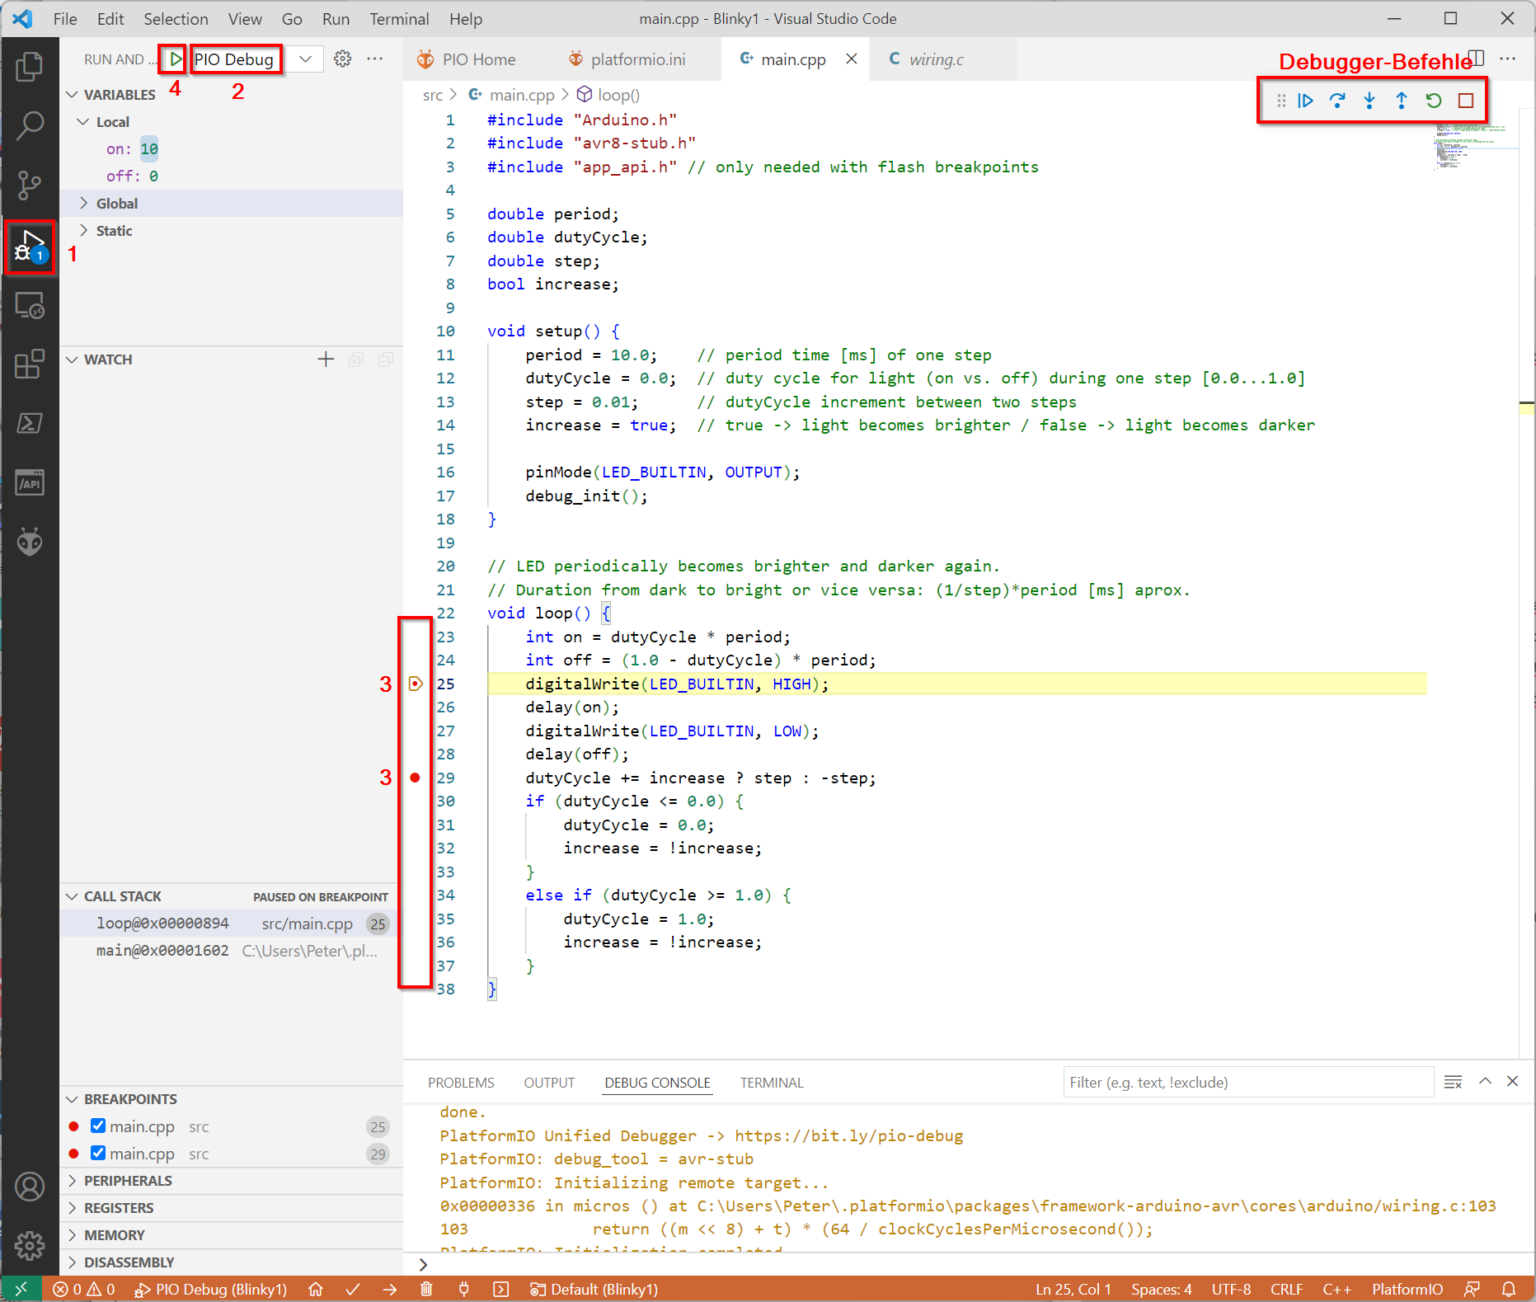Image resolution: width=1536 pixels, height=1302 pixels.
Task: Step Into using the debug toolbar
Action: (x=1369, y=100)
